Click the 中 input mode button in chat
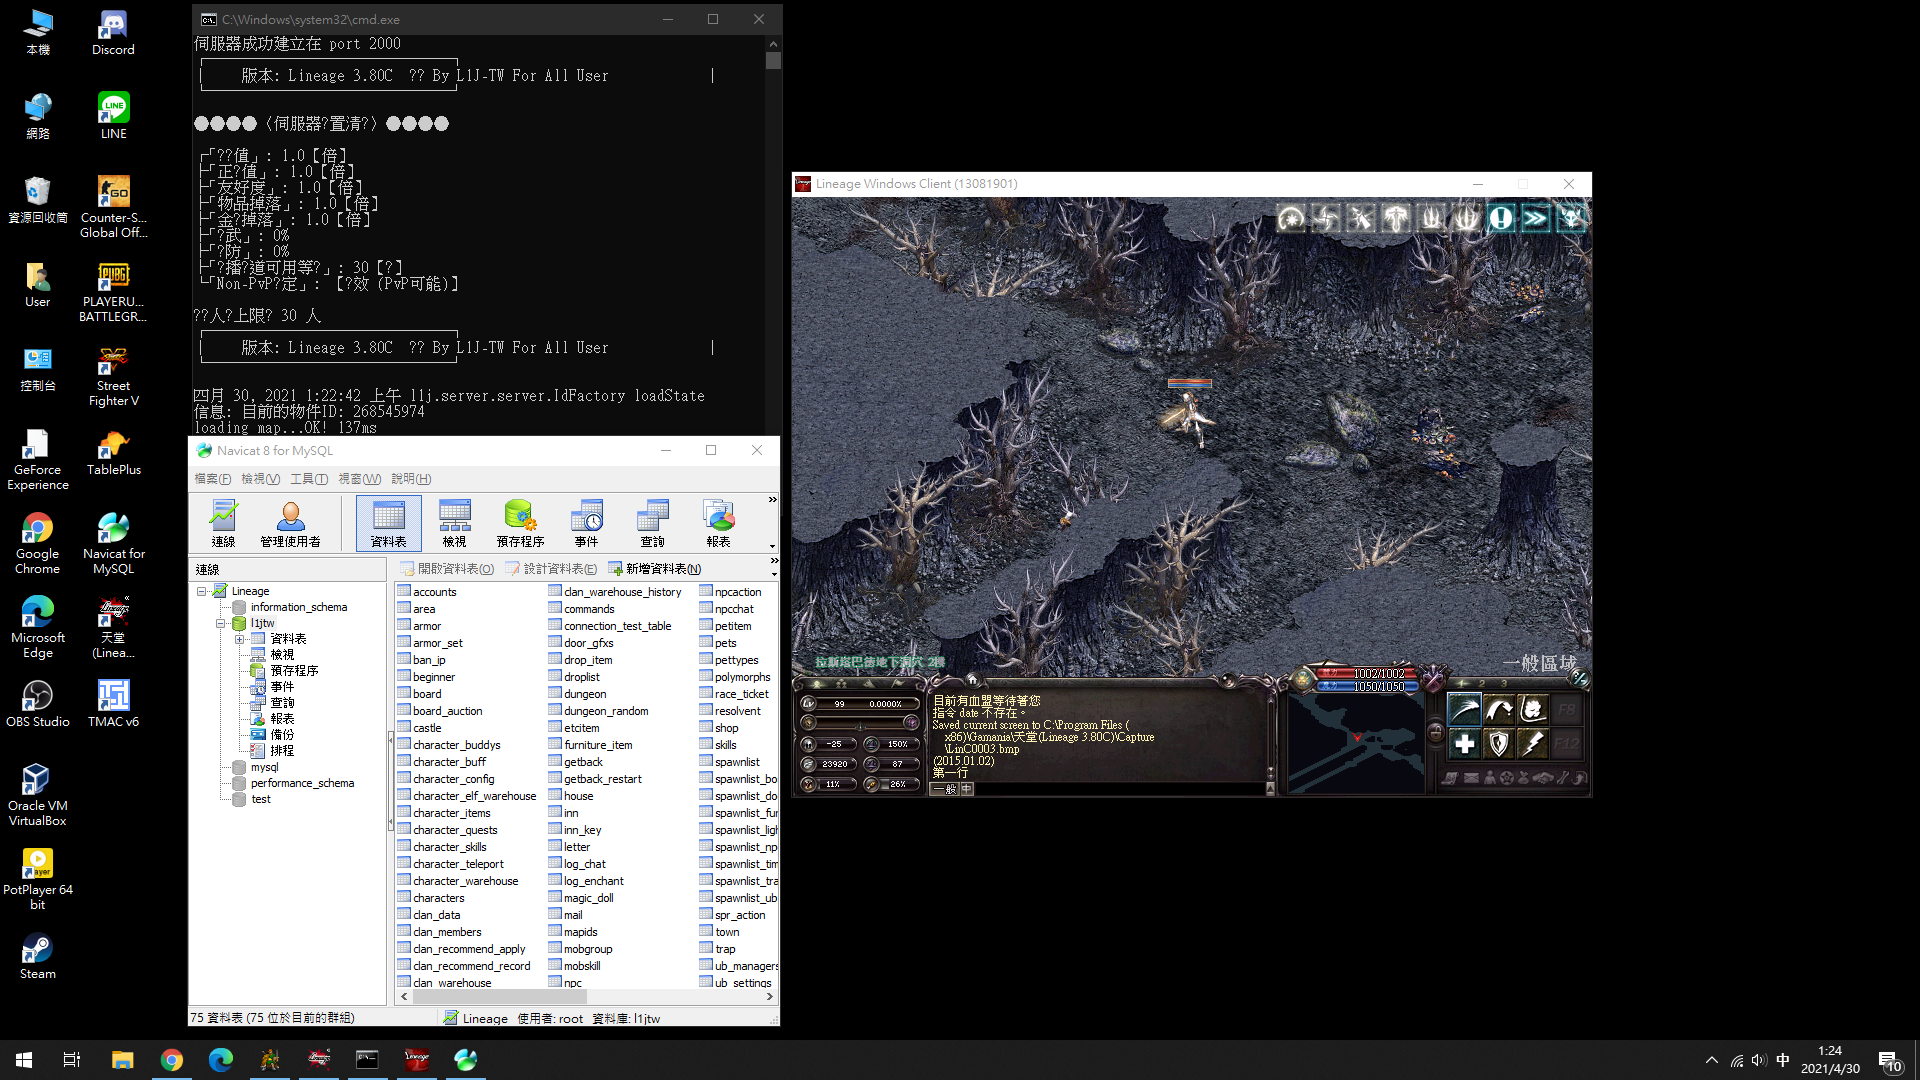Image resolution: width=1920 pixels, height=1080 pixels. (967, 789)
